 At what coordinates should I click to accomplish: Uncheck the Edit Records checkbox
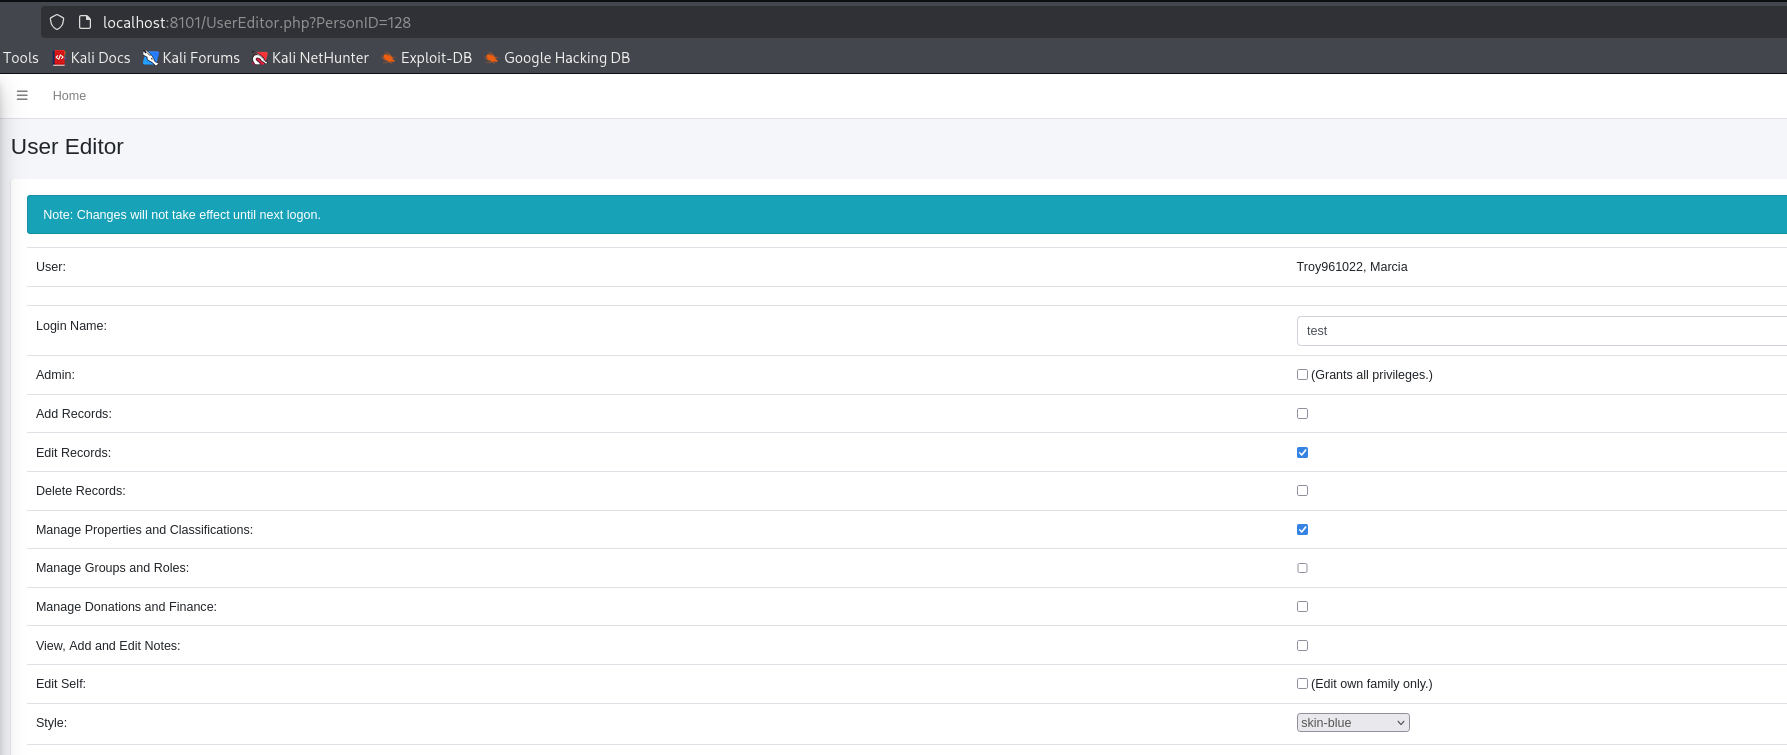(x=1302, y=452)
